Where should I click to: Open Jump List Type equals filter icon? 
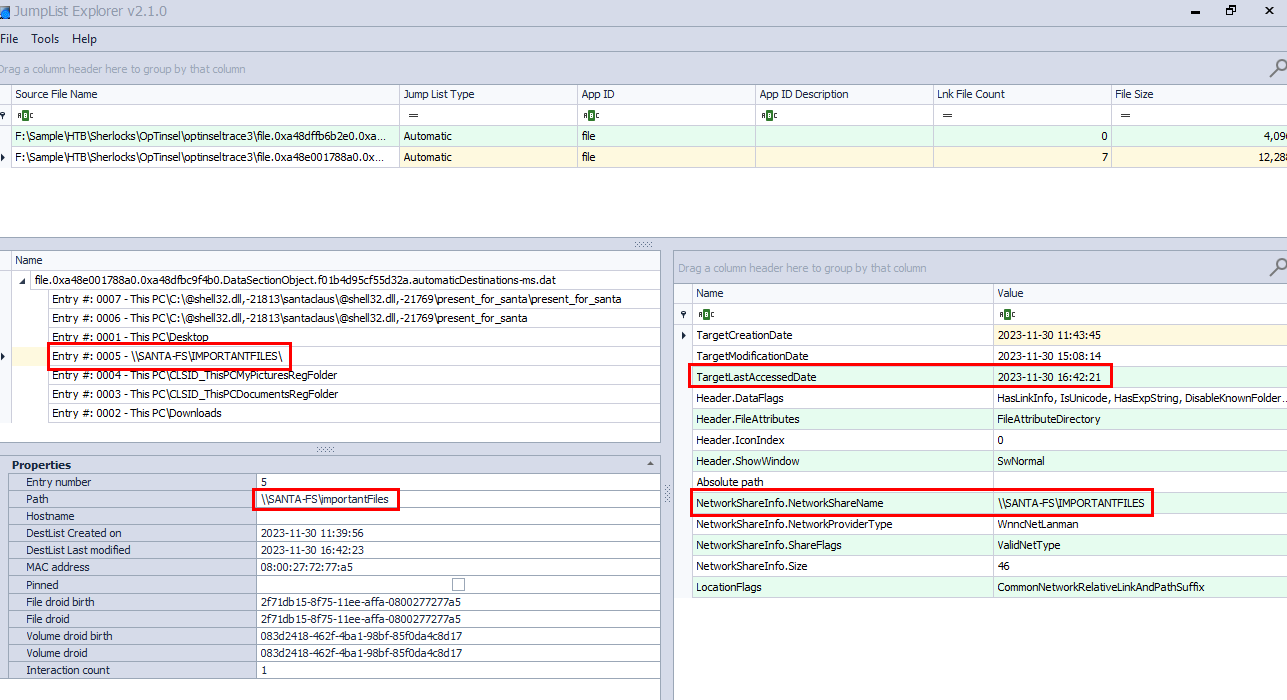coord(412,115)
